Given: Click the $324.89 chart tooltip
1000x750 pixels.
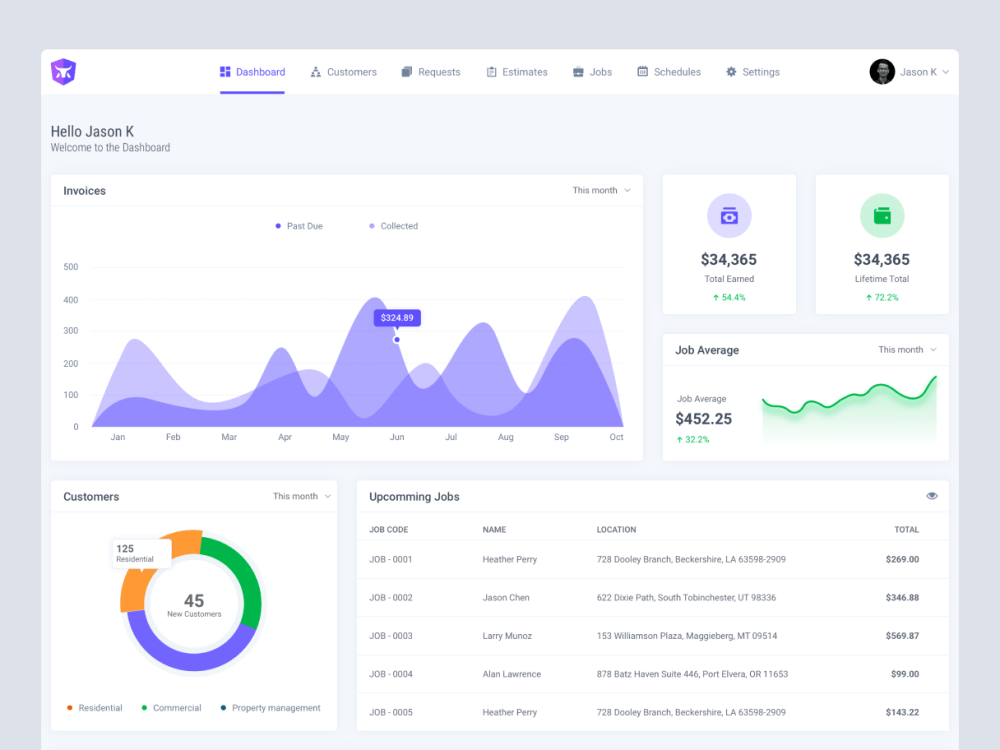Looking at the screenshot, I should click(396, 317).
